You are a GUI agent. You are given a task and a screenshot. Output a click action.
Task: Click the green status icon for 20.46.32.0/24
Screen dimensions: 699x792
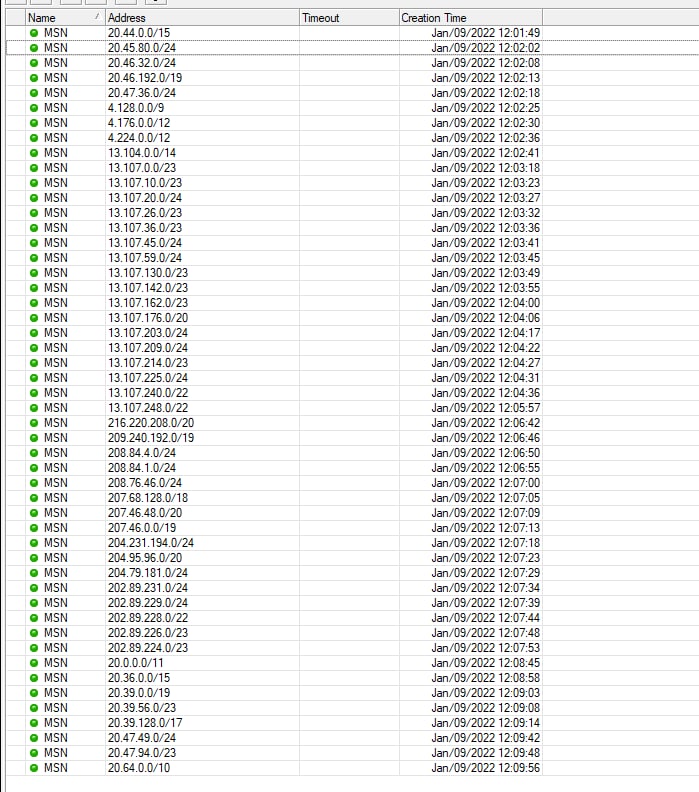[x=34, y=63]
